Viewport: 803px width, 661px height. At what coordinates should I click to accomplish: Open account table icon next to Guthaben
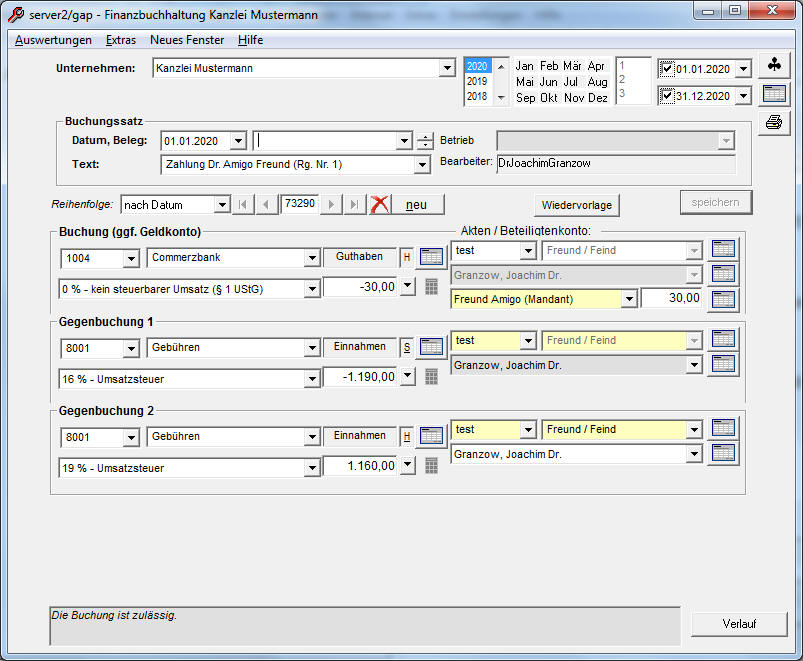pos(431,257)
